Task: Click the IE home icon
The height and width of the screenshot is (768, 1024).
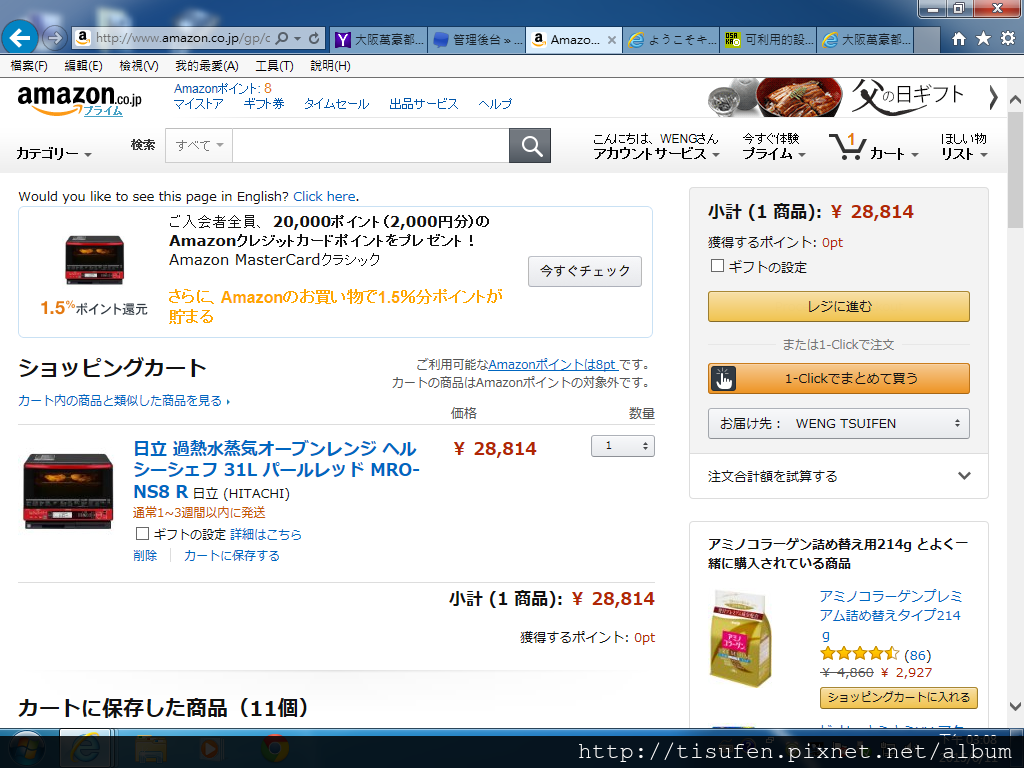Action: pos(958,39)
